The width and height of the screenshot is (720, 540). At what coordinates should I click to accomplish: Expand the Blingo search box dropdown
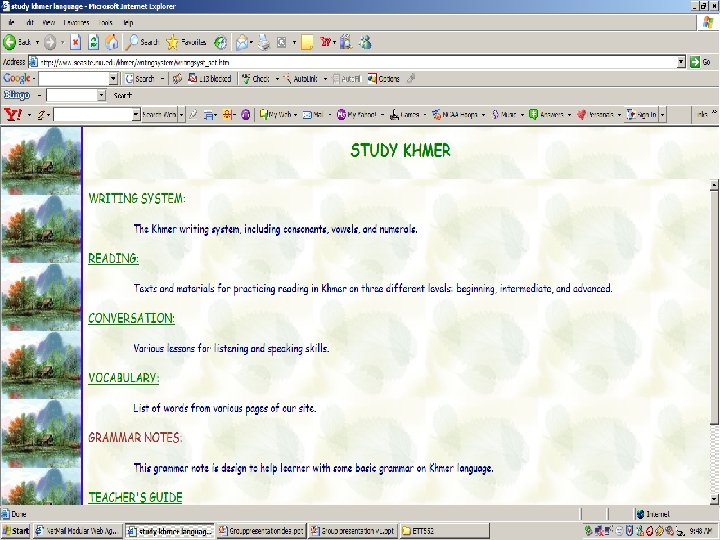tap(101, 96)
